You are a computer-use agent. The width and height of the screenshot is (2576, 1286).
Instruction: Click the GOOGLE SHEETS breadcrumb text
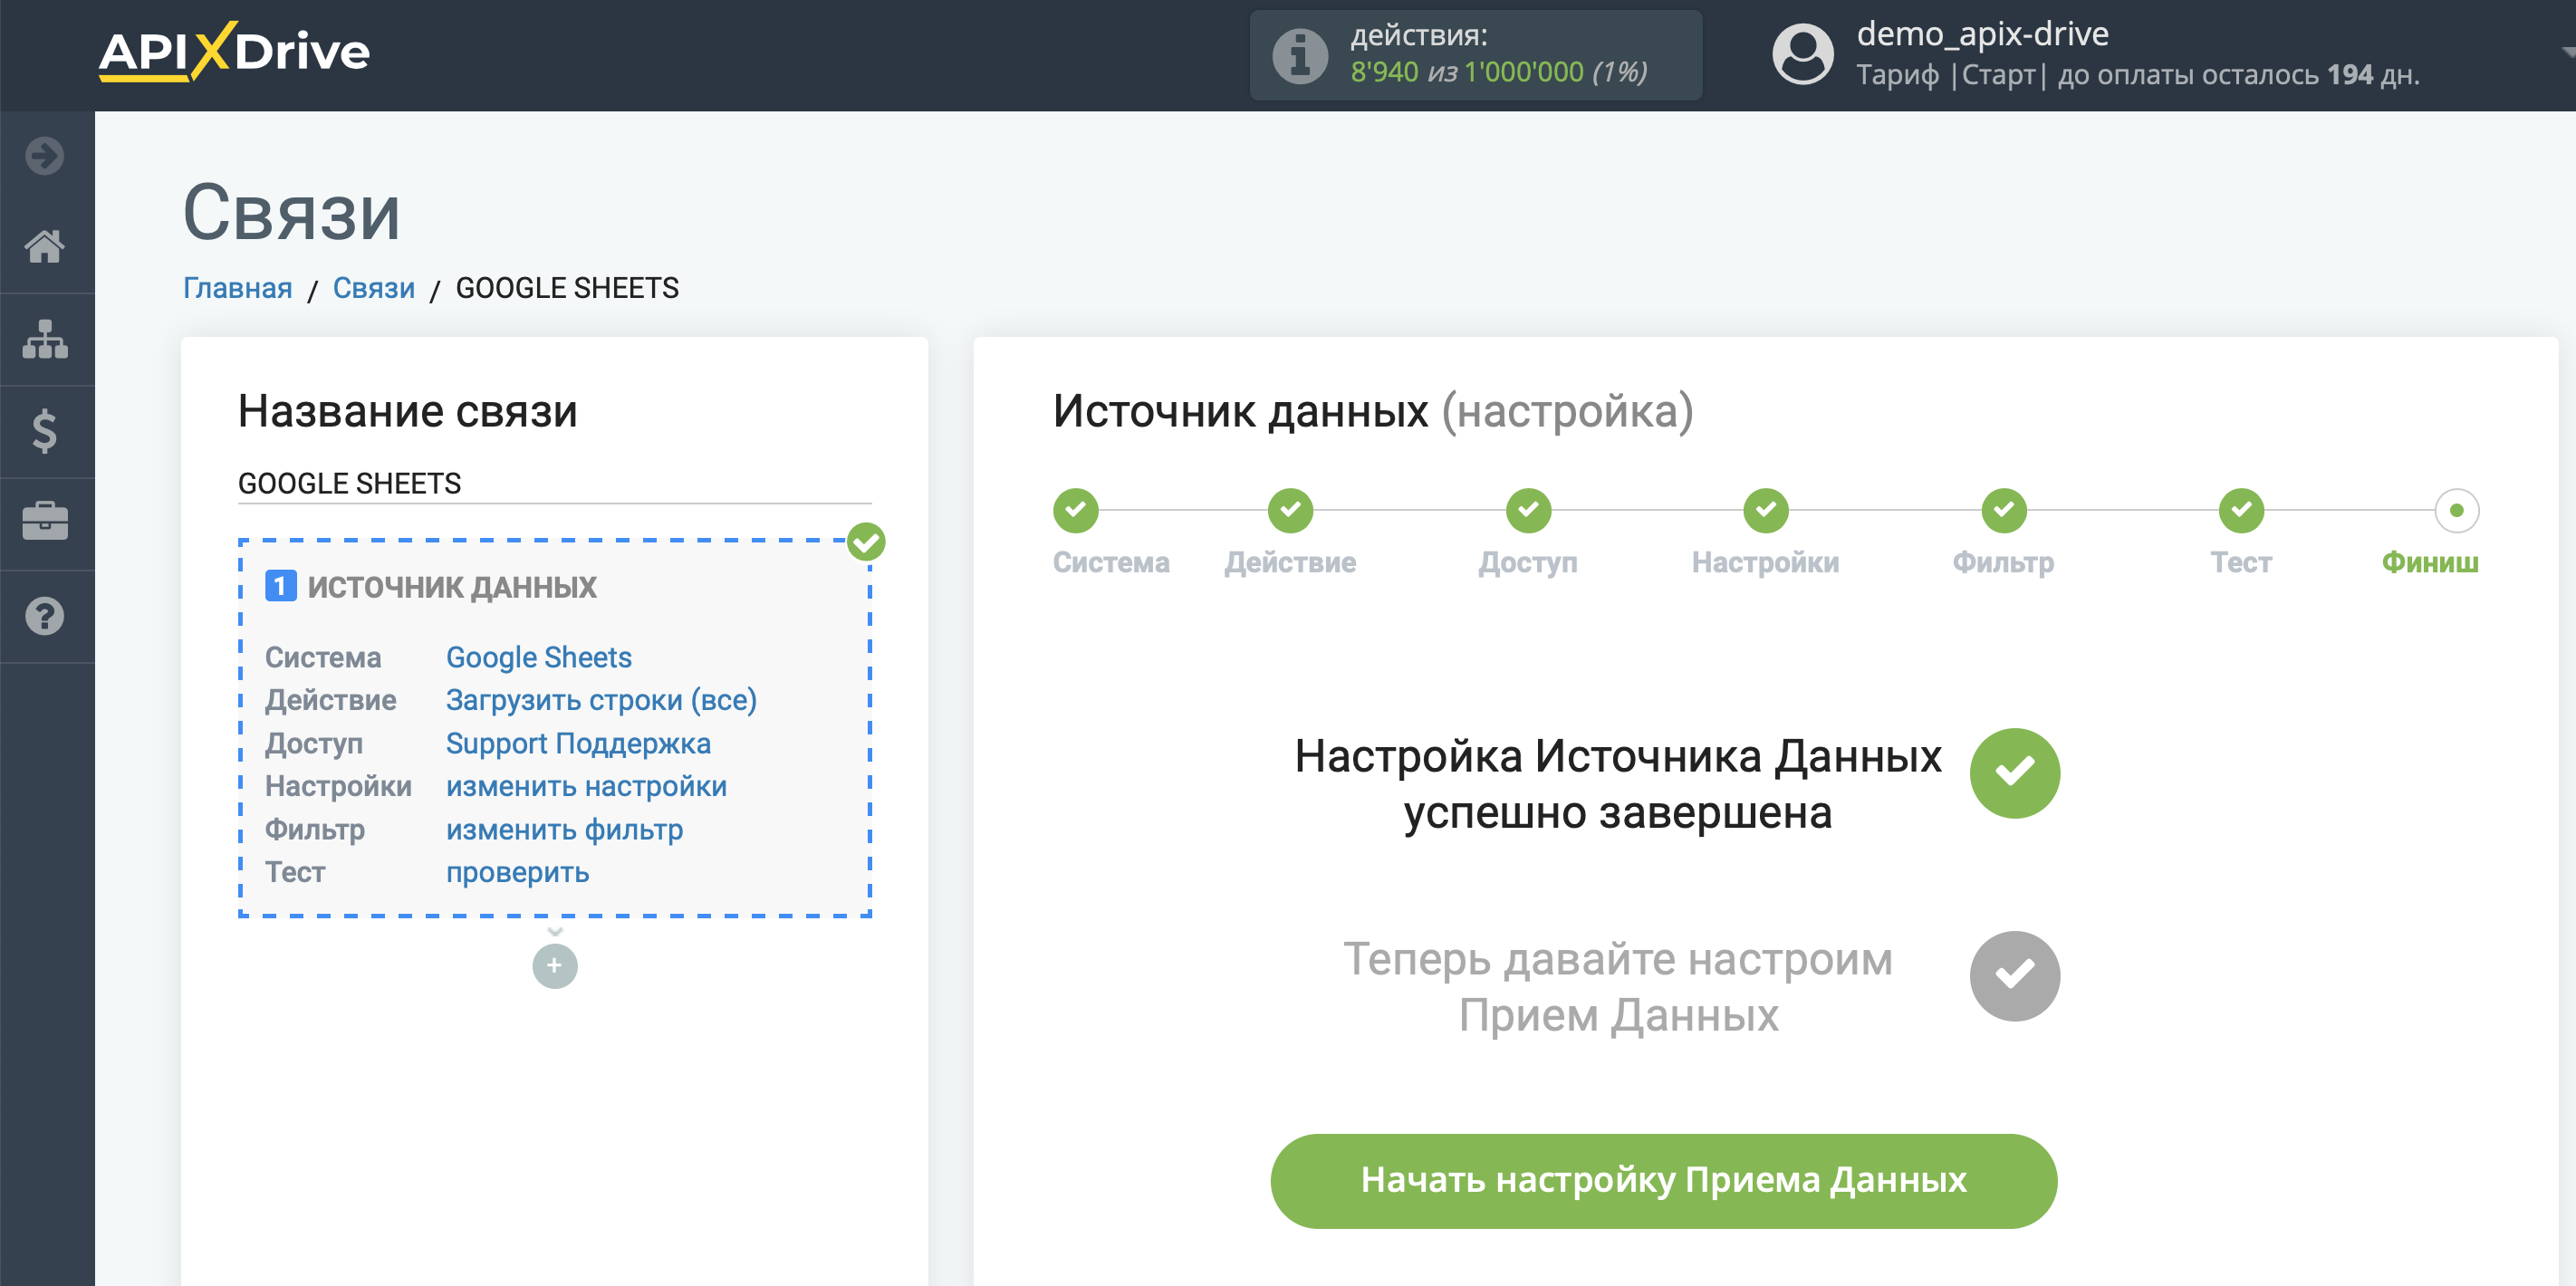pyautogui.click(x=567, y=288)
